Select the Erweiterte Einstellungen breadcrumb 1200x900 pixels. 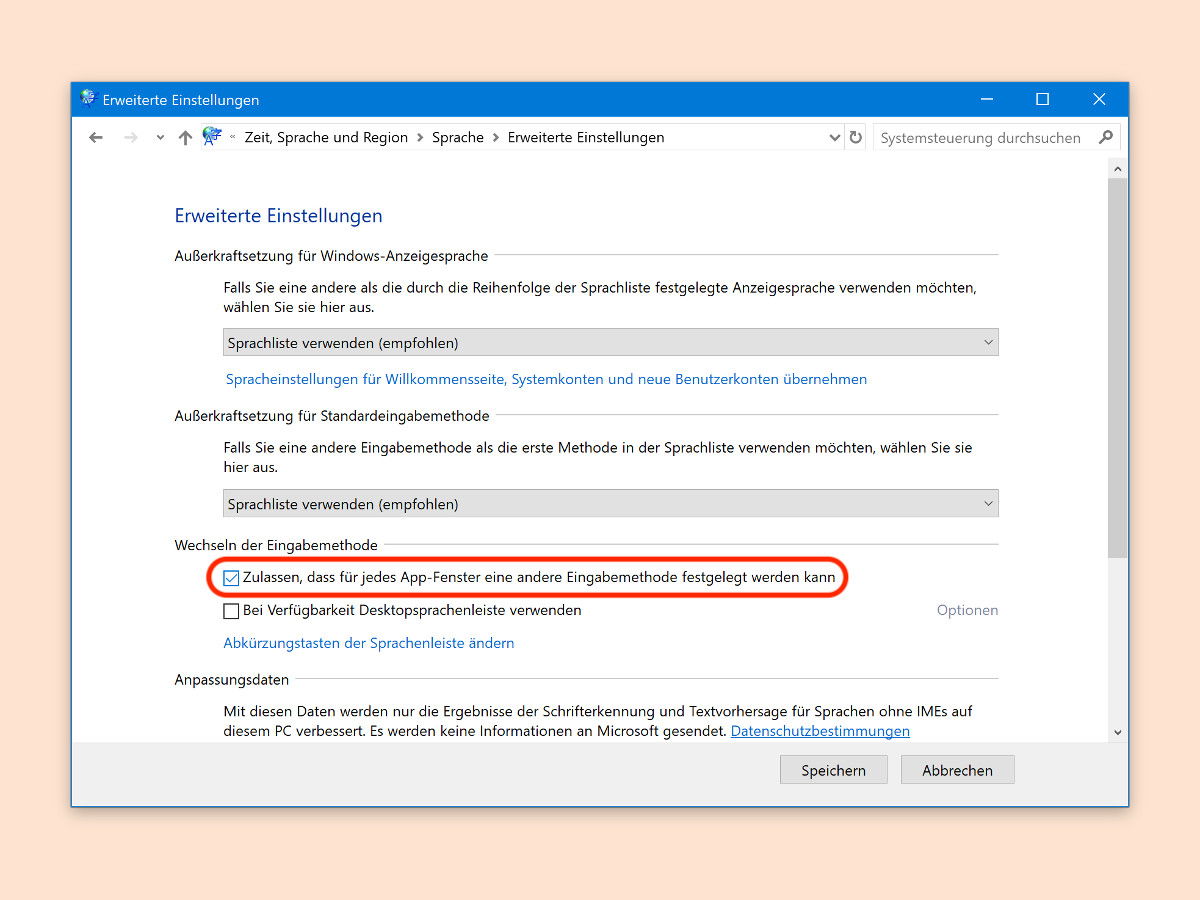tap(586, 138)
